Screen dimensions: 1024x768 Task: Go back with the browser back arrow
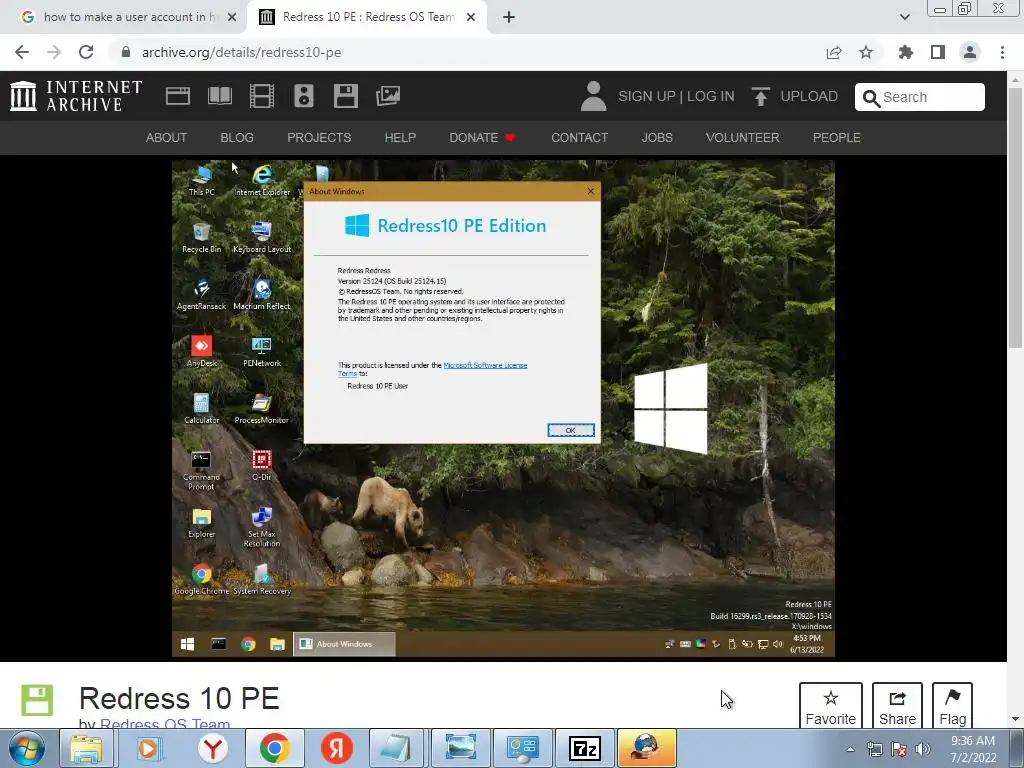tap(22, 52)
